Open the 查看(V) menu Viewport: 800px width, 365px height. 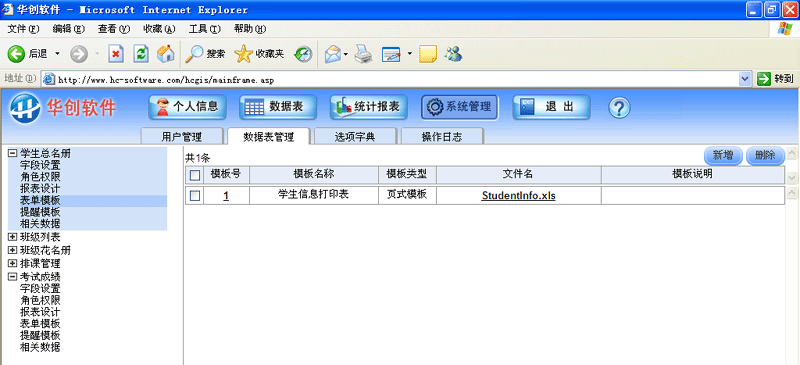114,29
